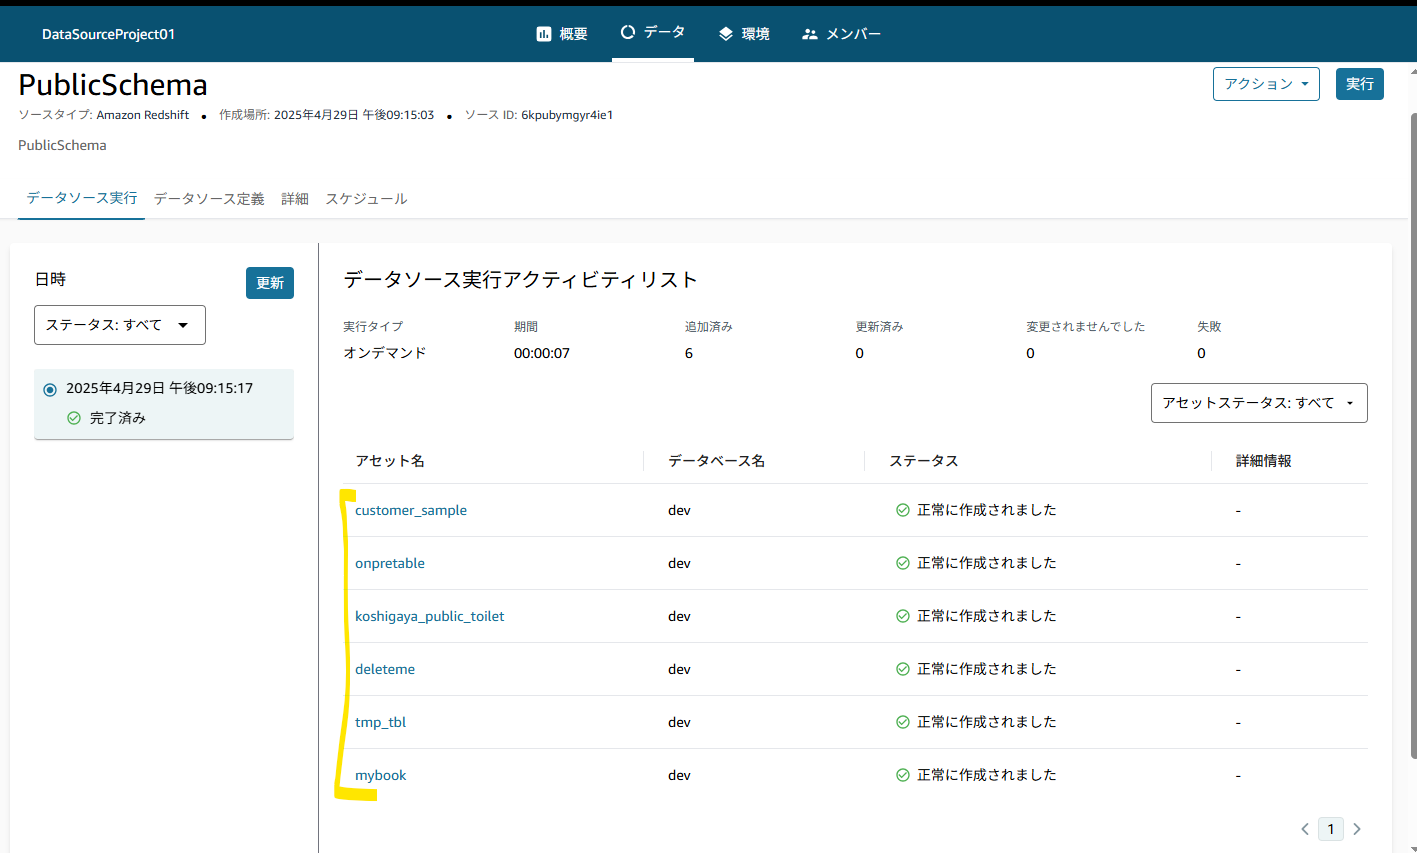Click the 環境 layers icon
1417x853 pixels.
tap(726, 34)
